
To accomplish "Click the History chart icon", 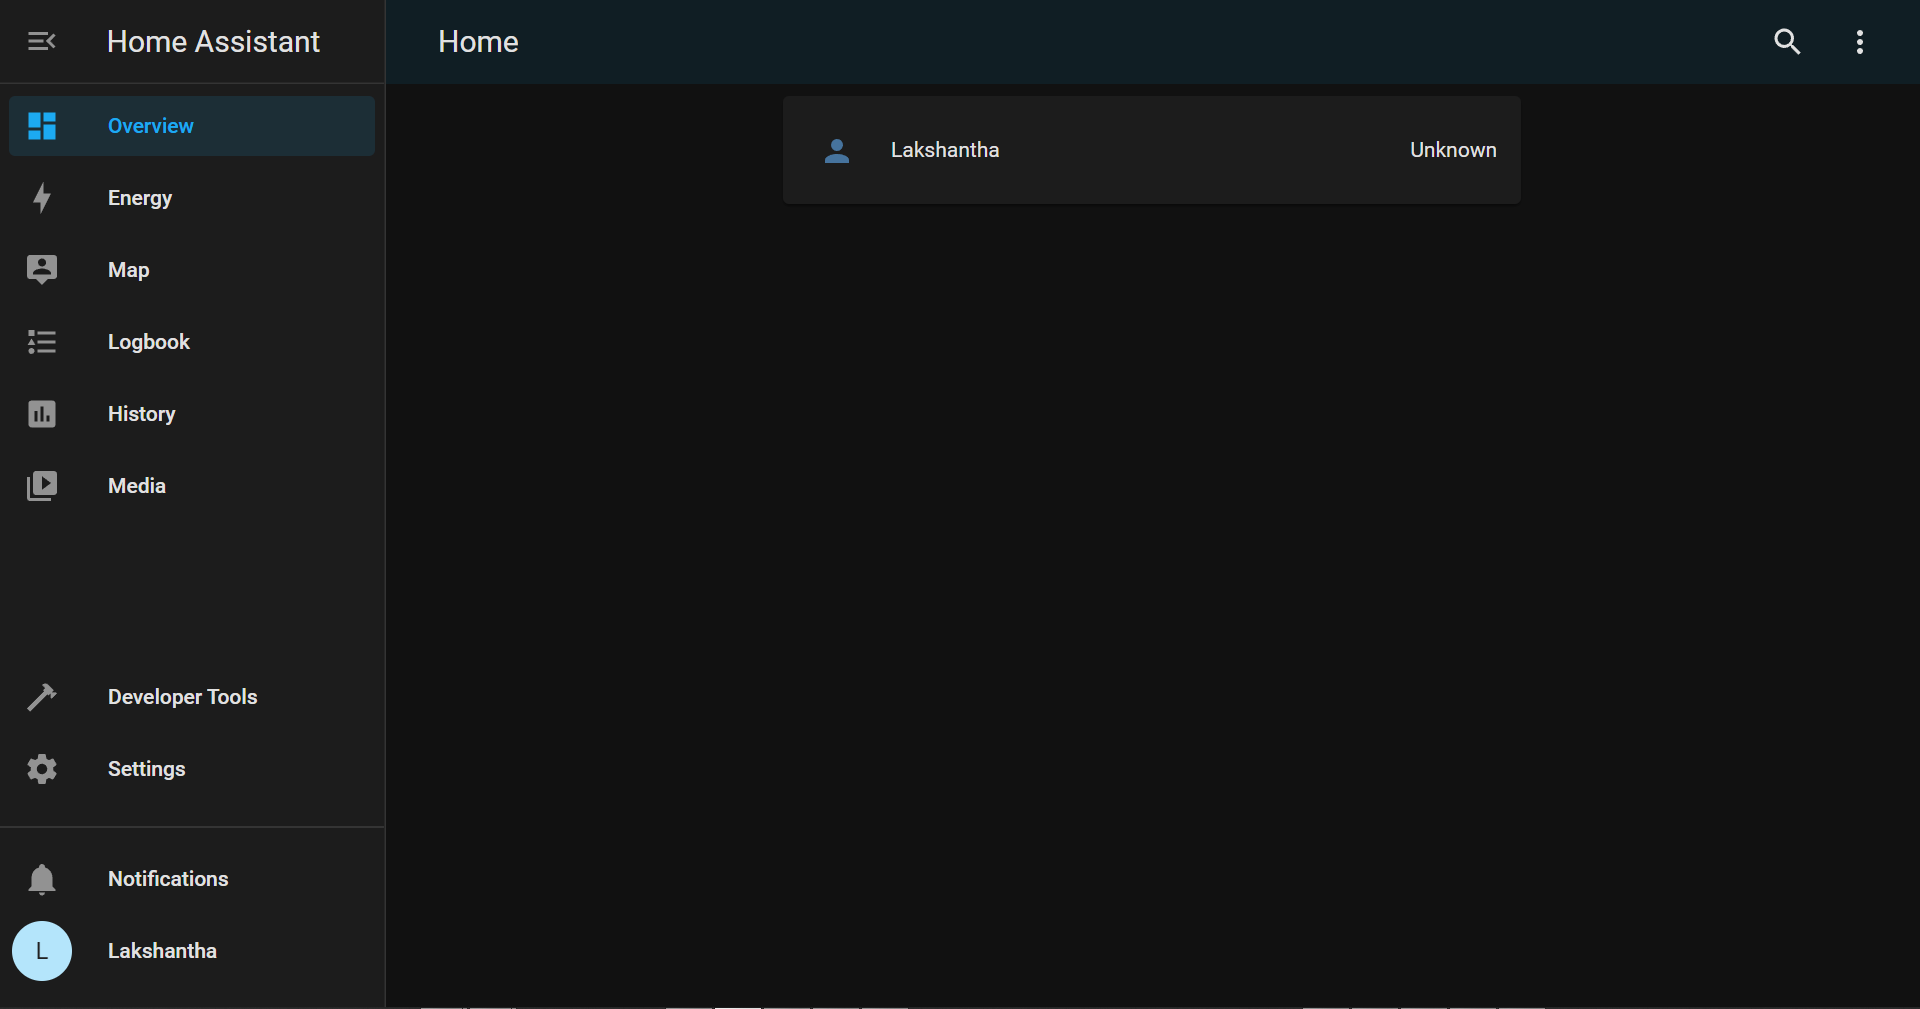I will pos(42,414).
